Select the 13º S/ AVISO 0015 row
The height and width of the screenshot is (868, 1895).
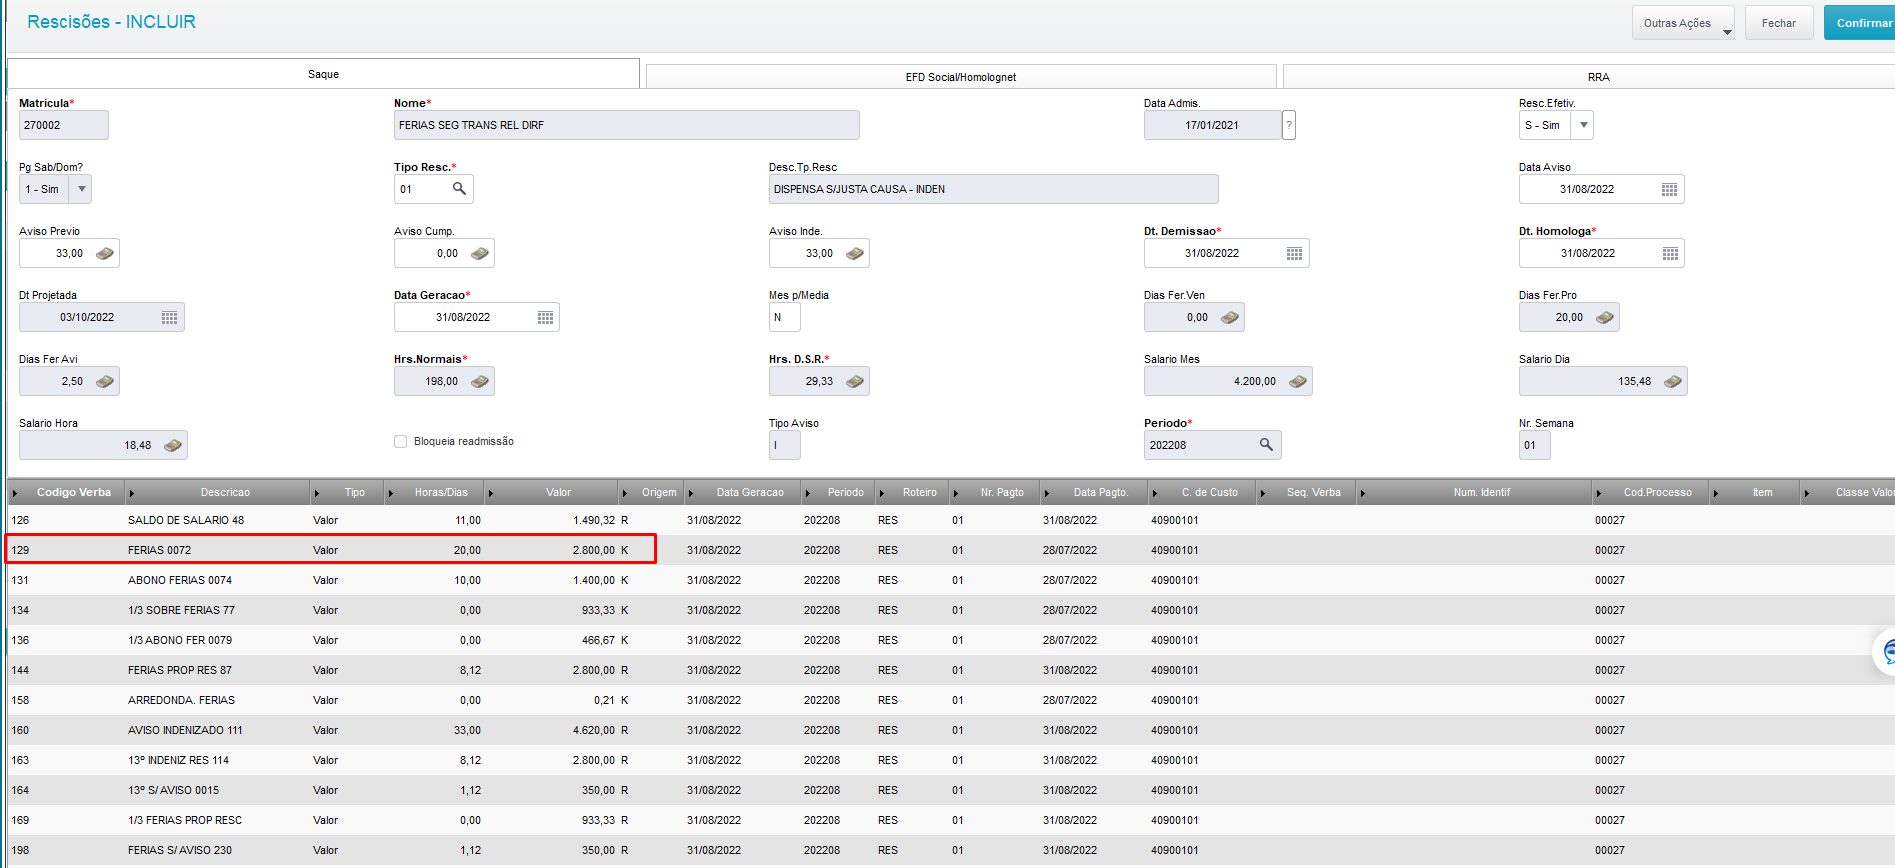(950, 790)
